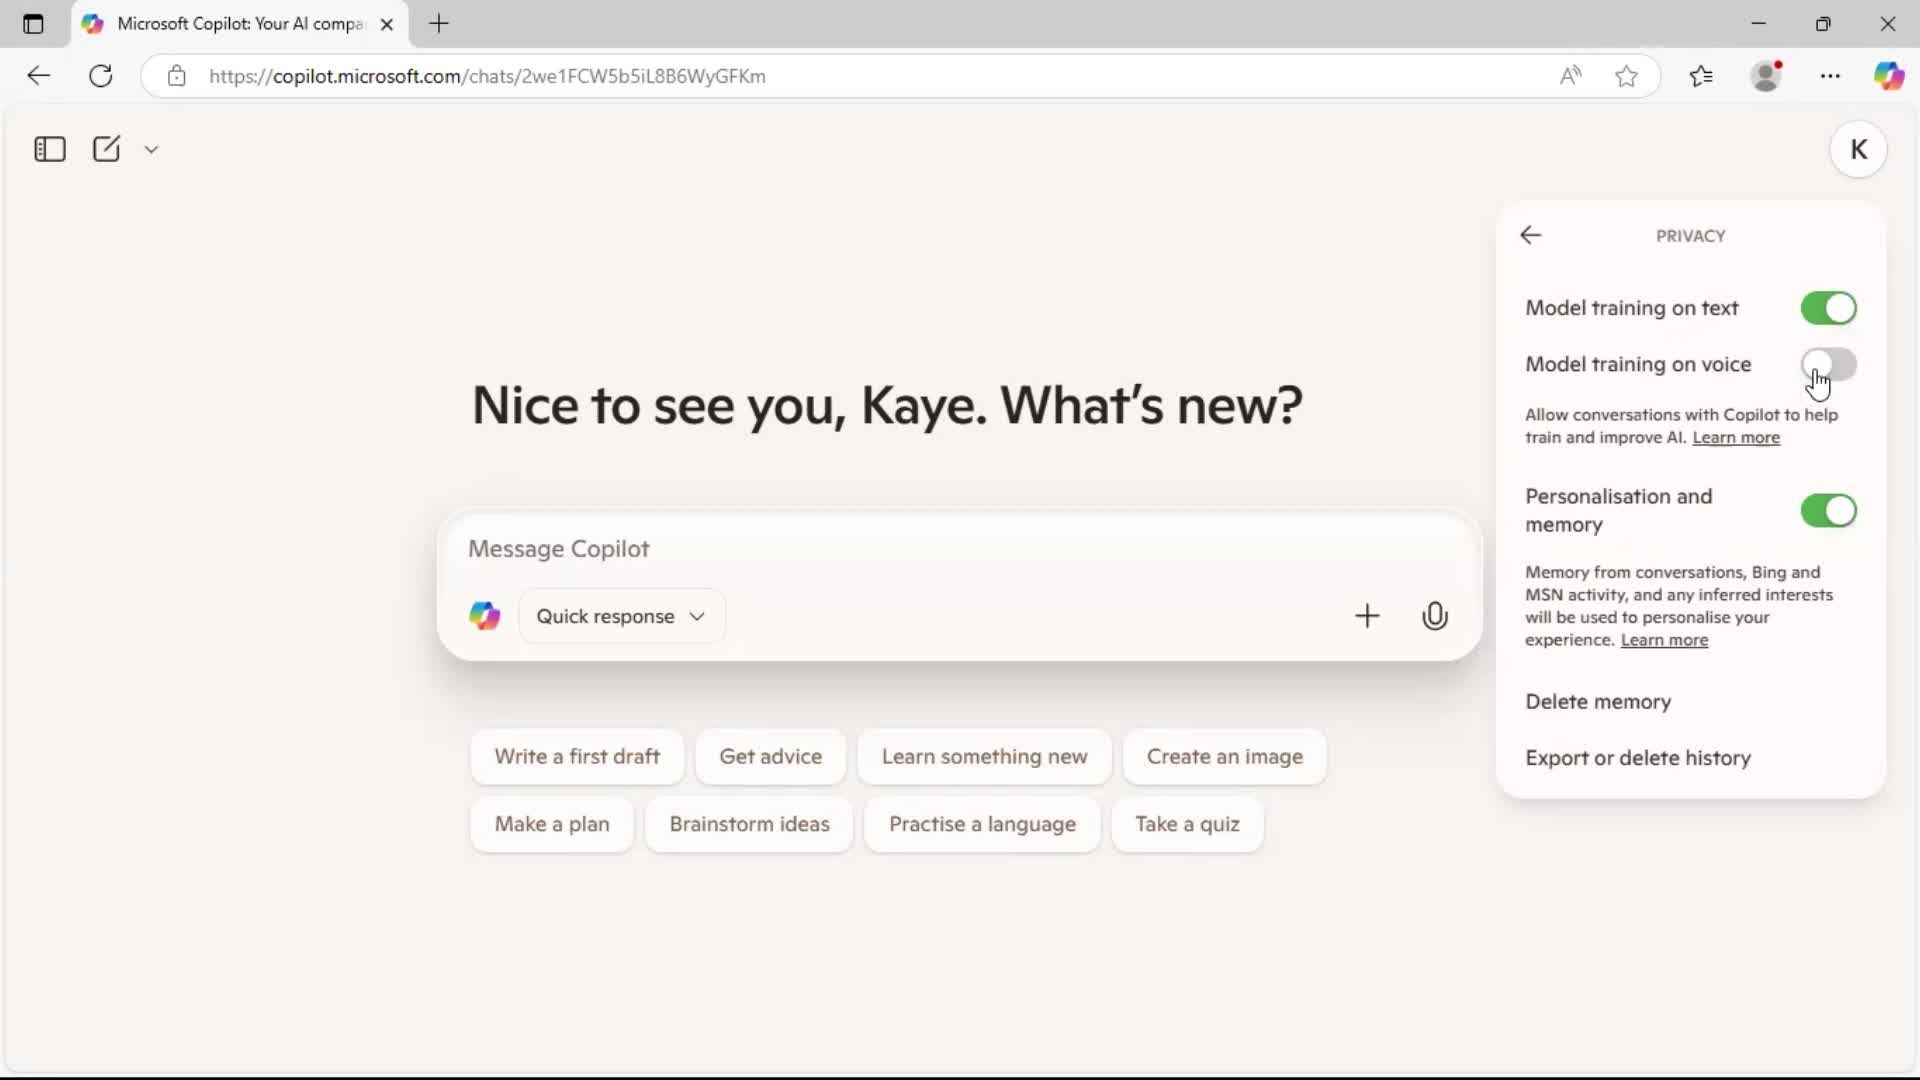Choose the Get advice suggestion
The width and height of the screenshot is (1920, 1080).
[770, 757]
